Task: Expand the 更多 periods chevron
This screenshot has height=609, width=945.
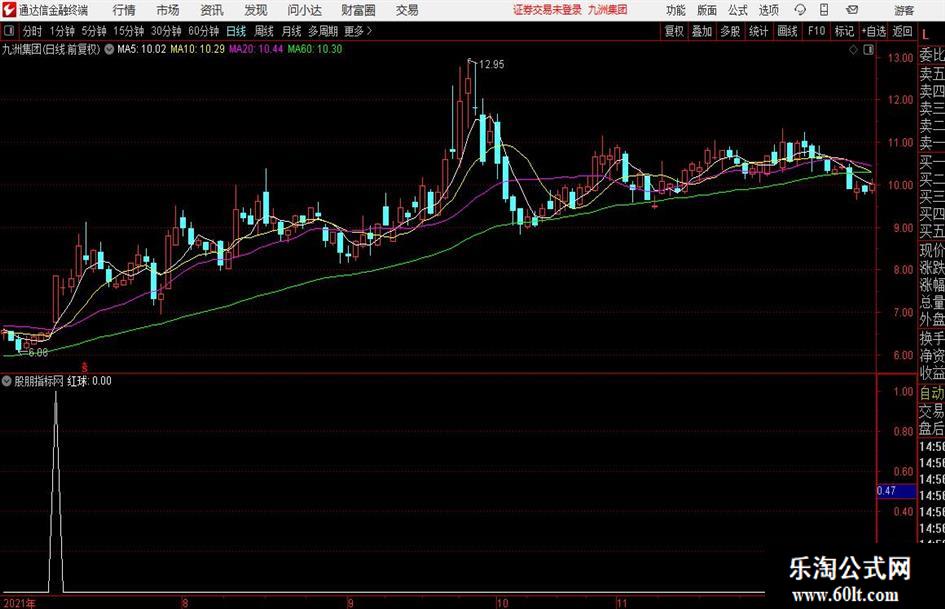Action: (369, 31)
